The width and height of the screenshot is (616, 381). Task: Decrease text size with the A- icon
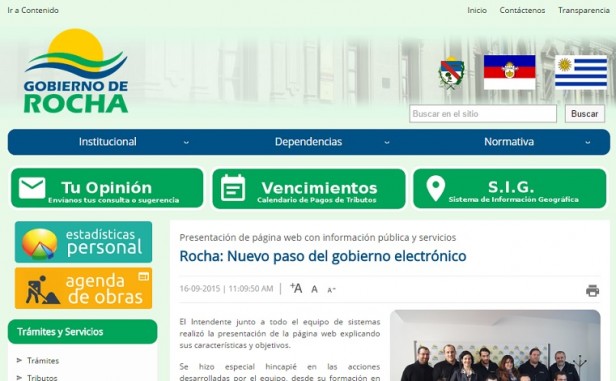(331, 290)
